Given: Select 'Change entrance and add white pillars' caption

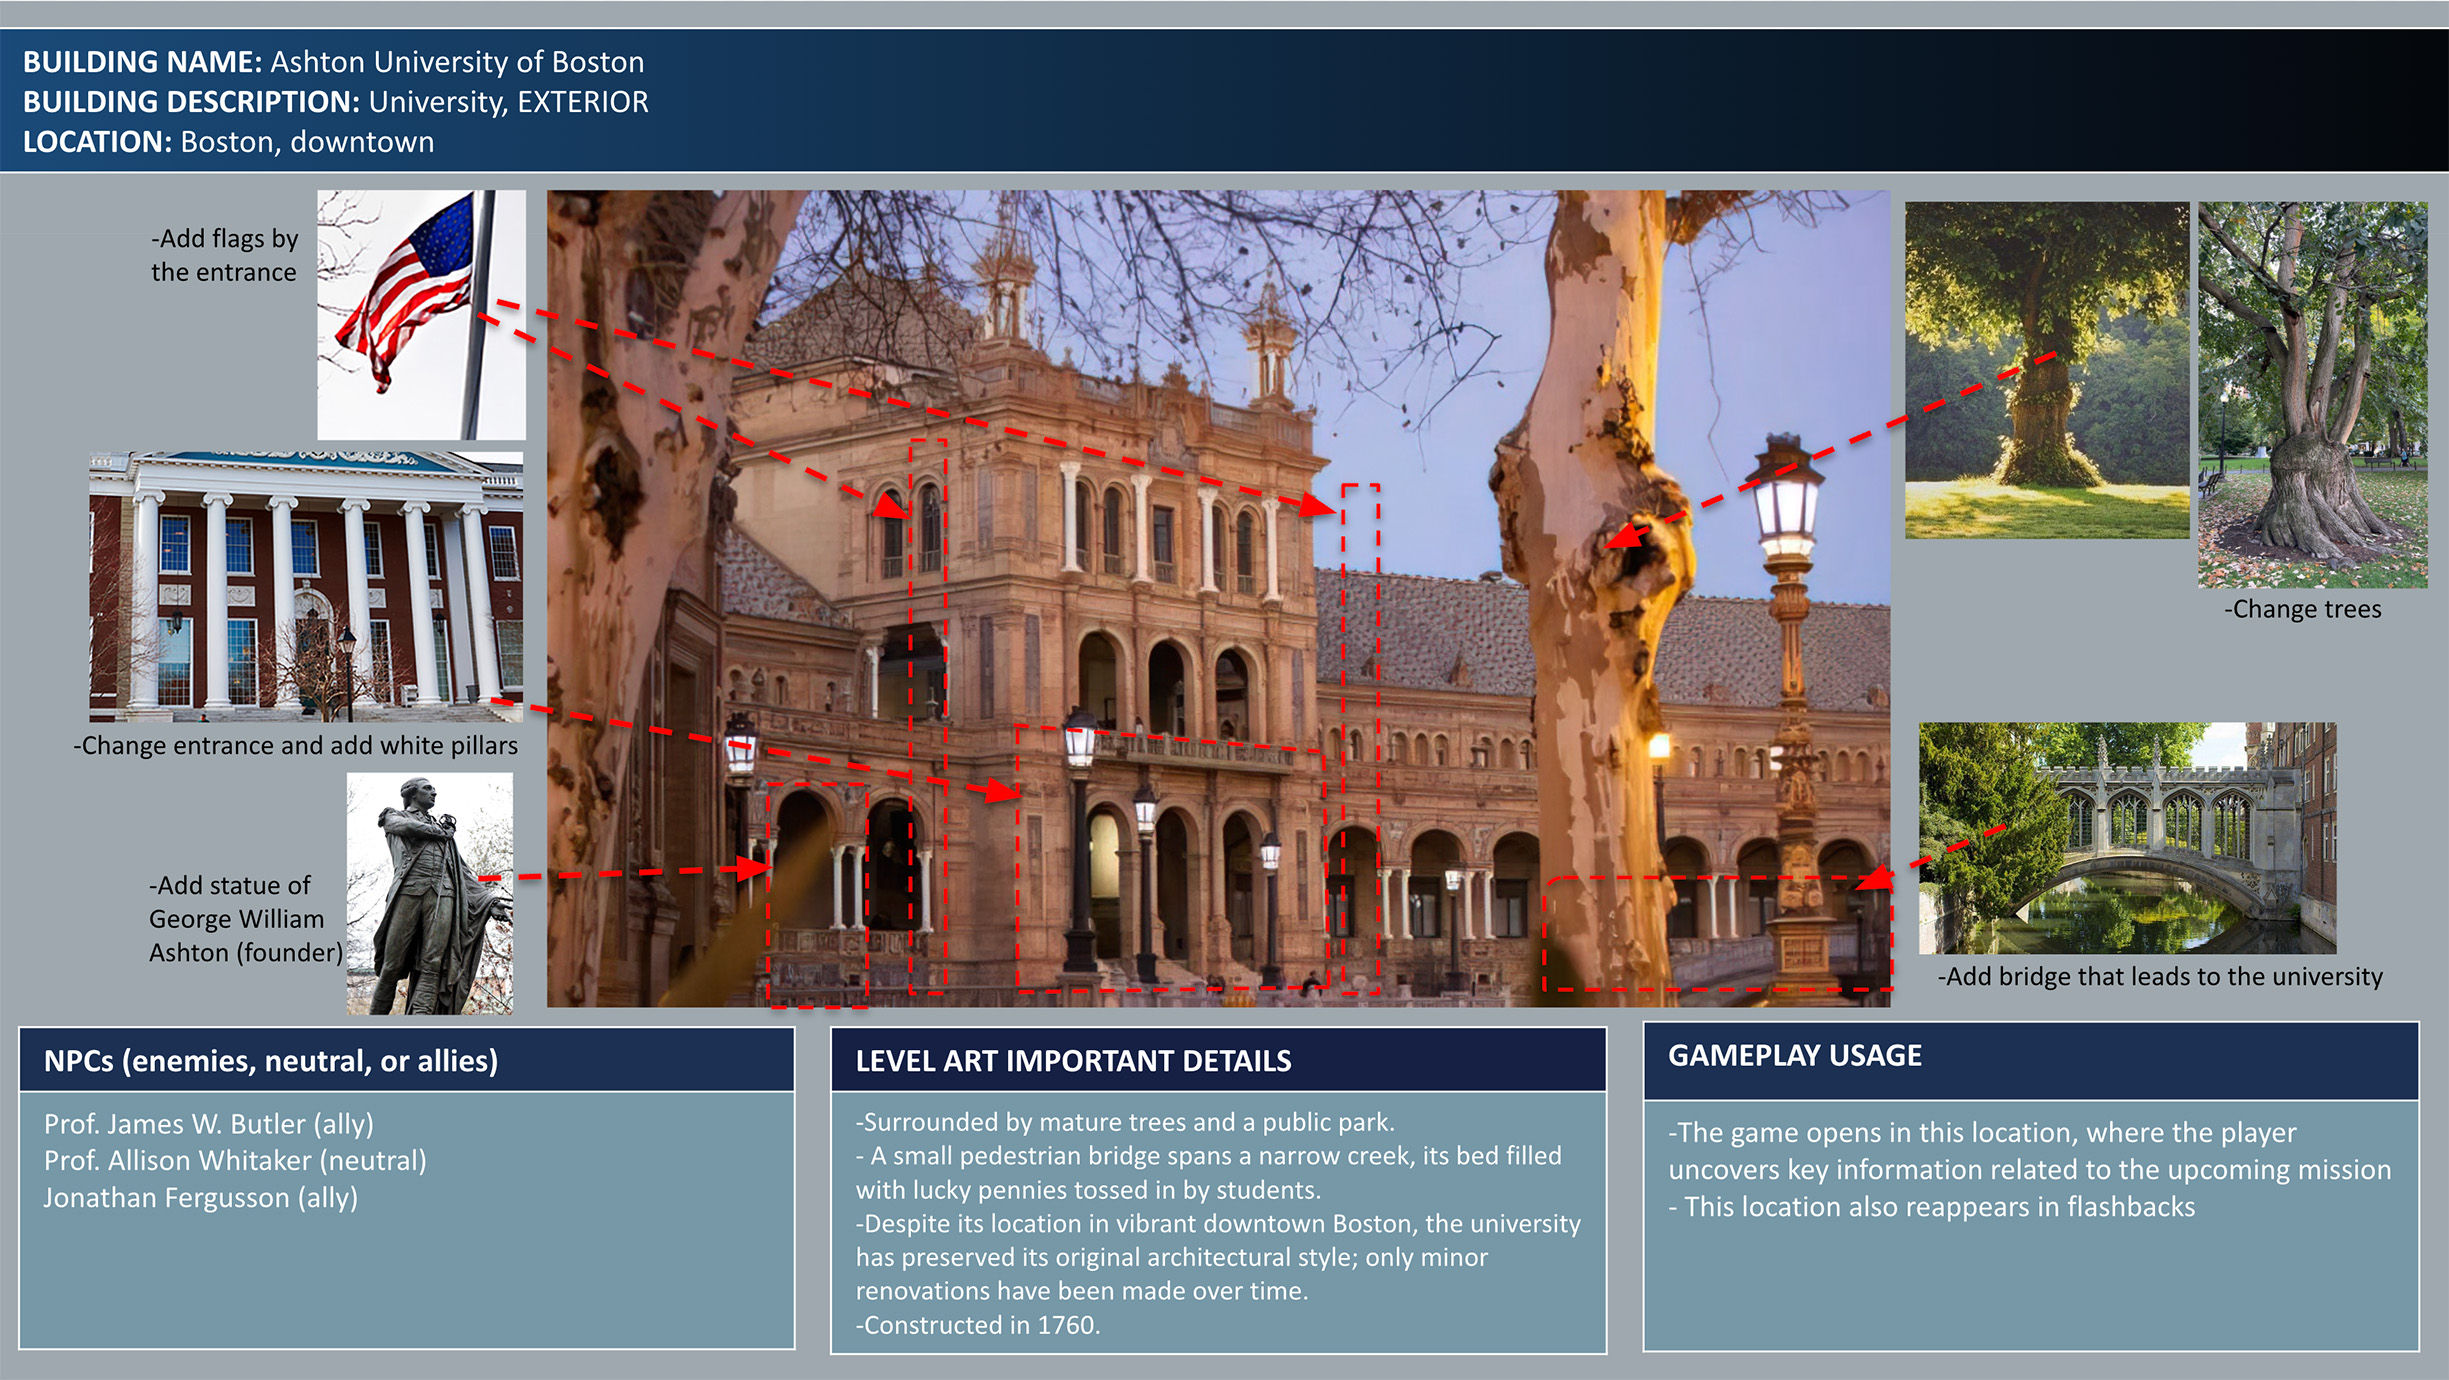Looking at the screenshot, I should [295, 746].
